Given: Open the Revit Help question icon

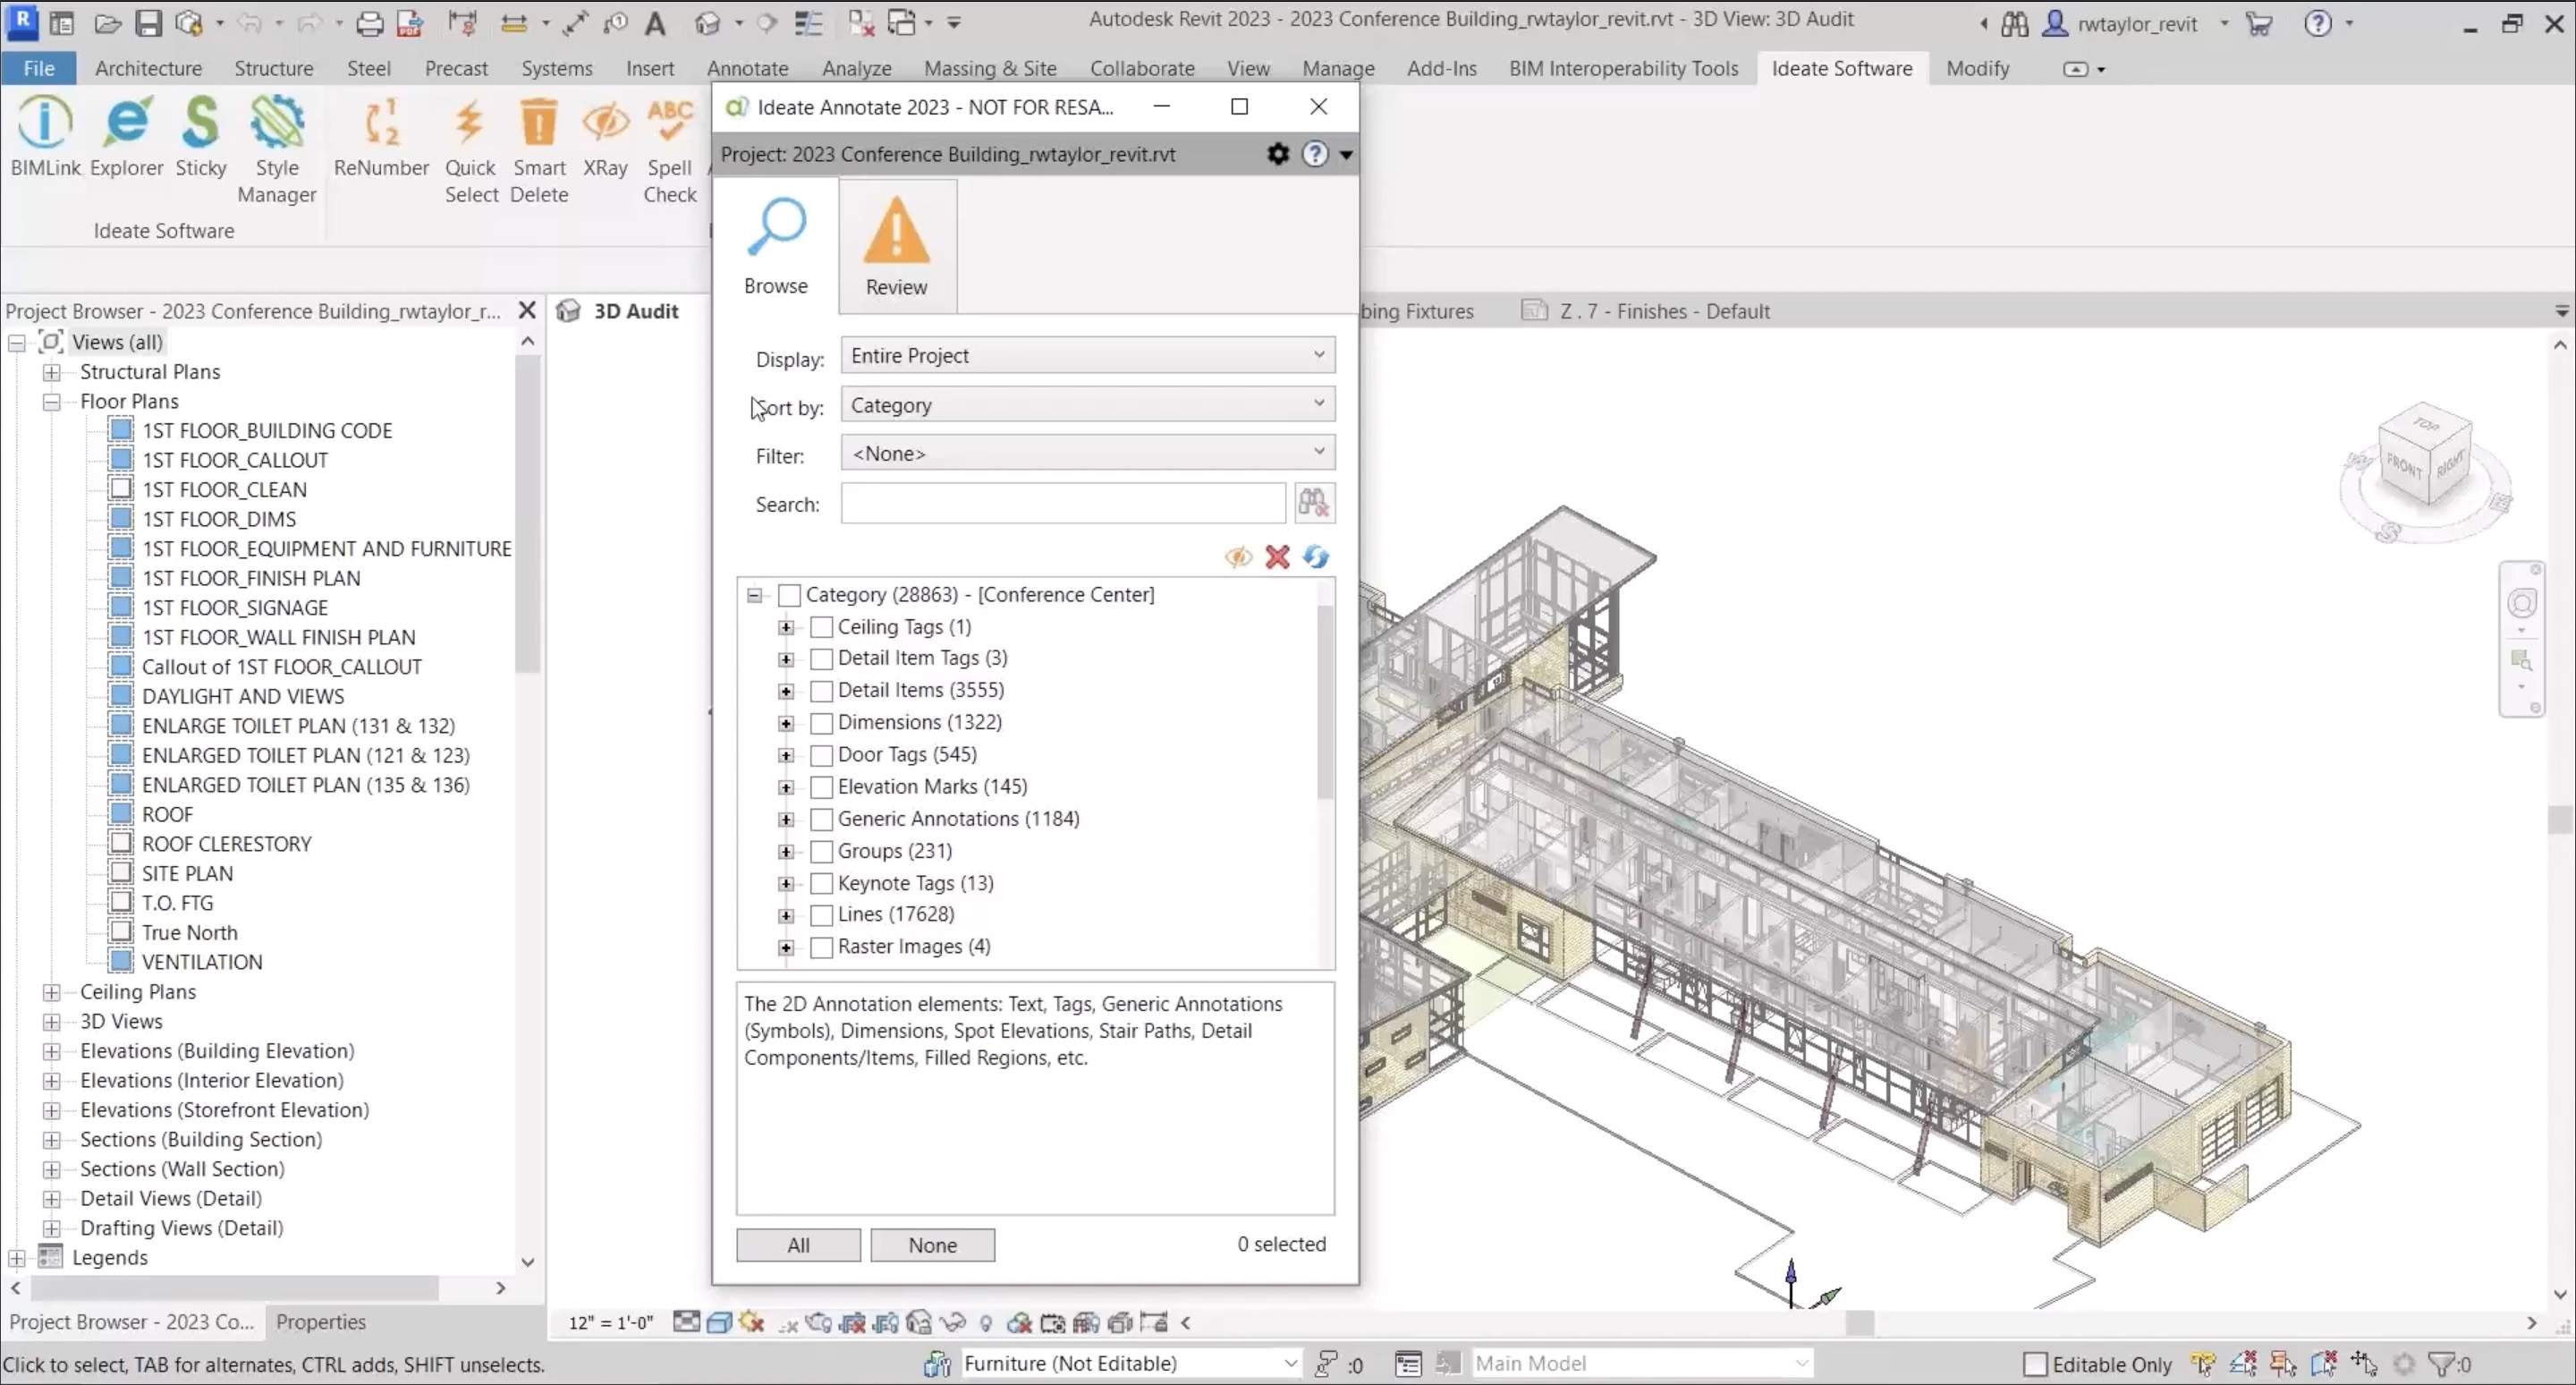Looking at the screenshot, I should (2317, 23).
